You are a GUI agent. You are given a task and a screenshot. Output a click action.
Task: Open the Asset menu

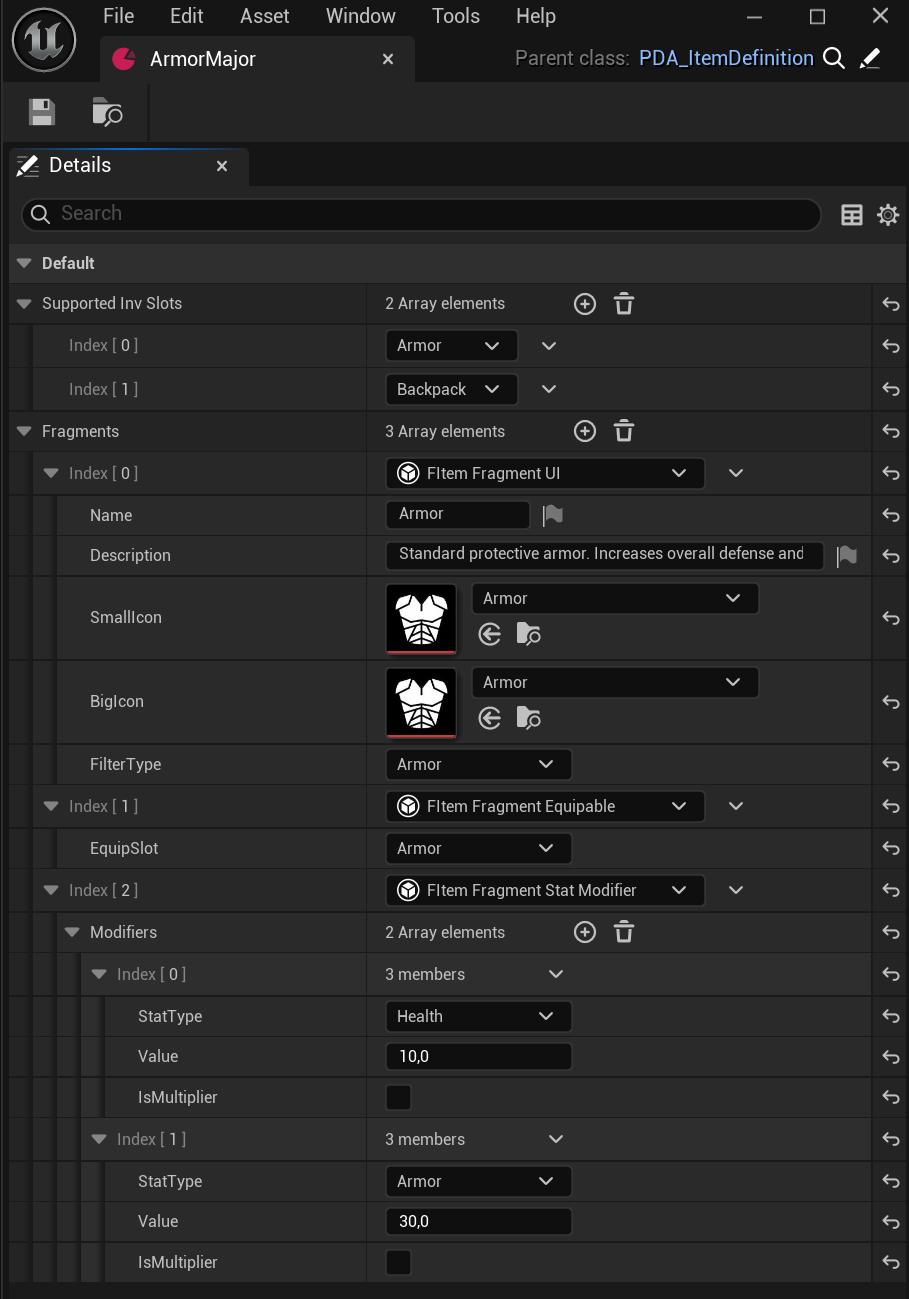click(265, 16)
